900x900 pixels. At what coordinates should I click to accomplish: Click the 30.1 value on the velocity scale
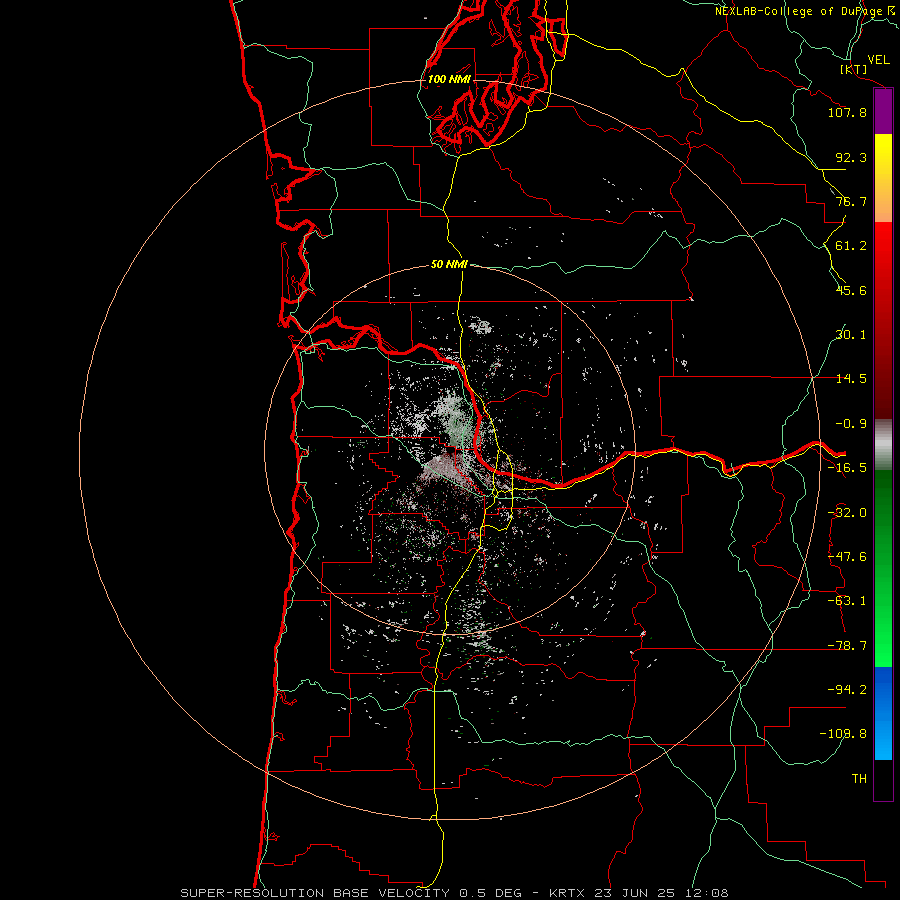point(851,335)
